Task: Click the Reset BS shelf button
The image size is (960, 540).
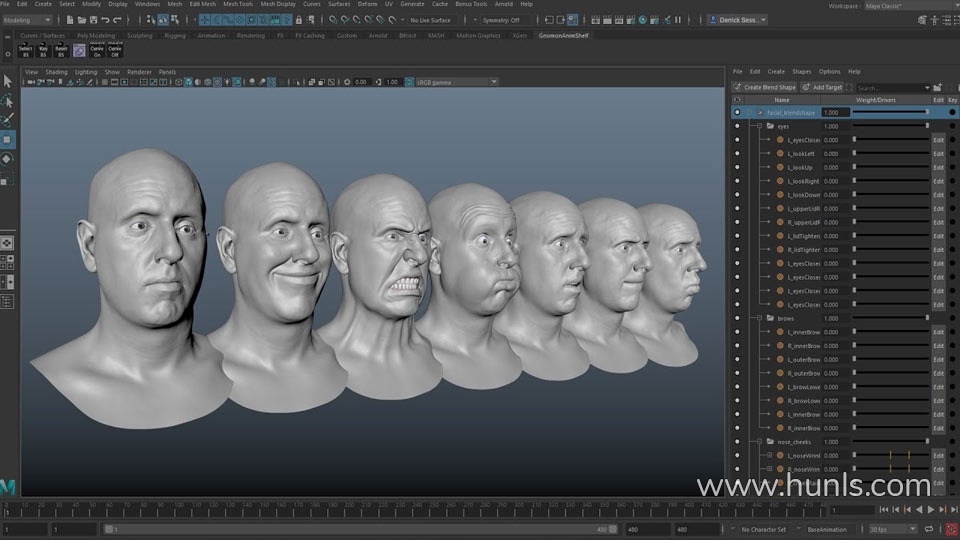Action: point(61,50)
